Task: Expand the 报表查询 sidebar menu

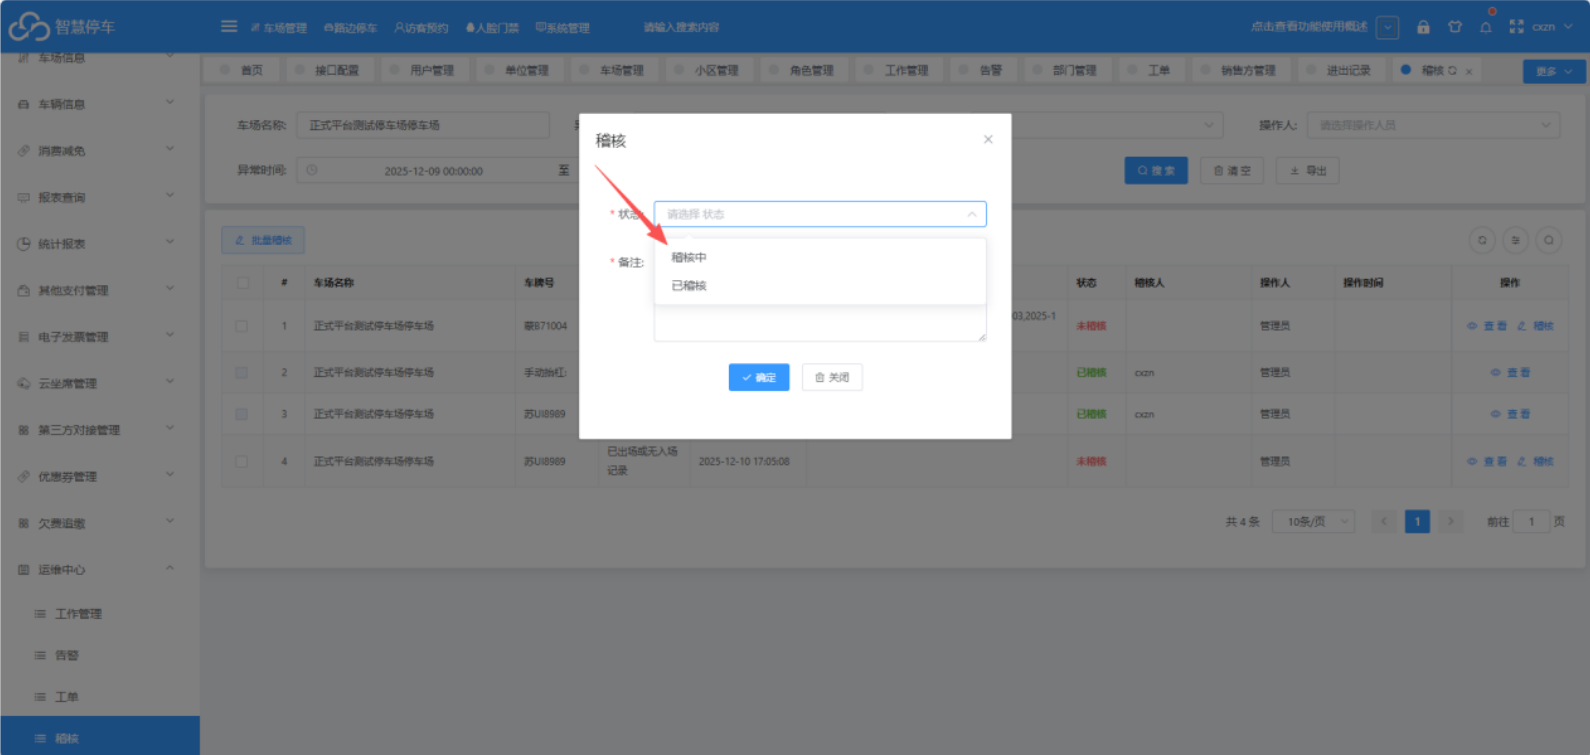Action: [100, 197]
